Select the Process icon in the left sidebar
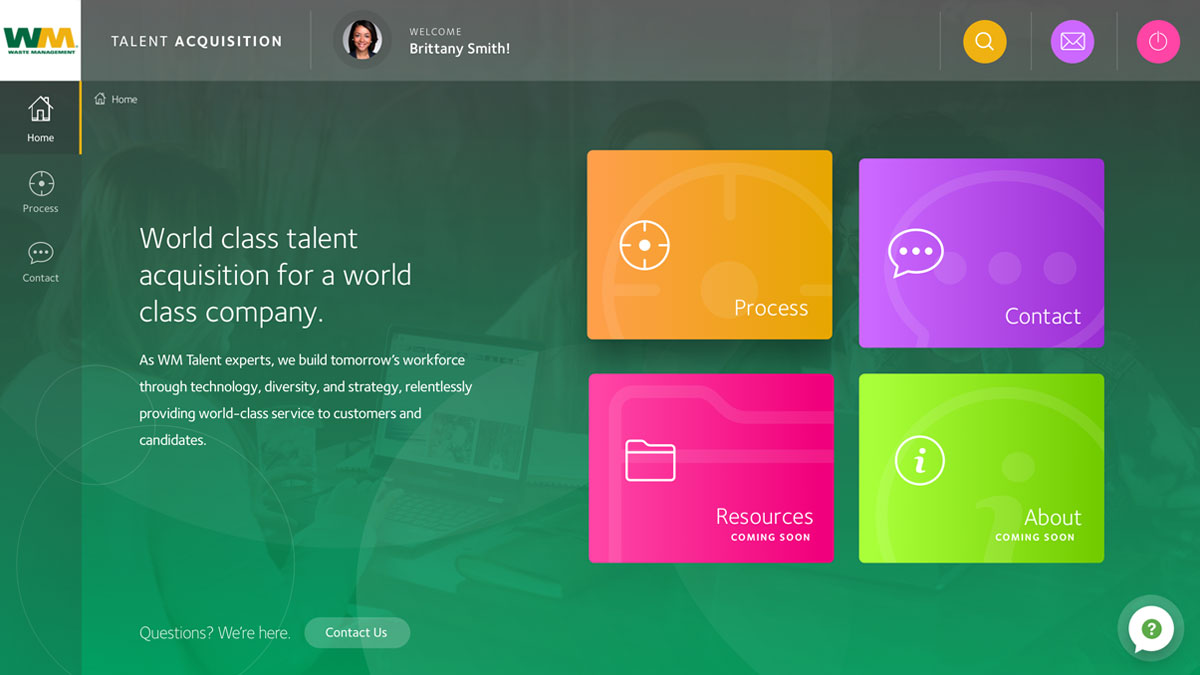This screenshot has height=675, width=1200. [40, 185]
